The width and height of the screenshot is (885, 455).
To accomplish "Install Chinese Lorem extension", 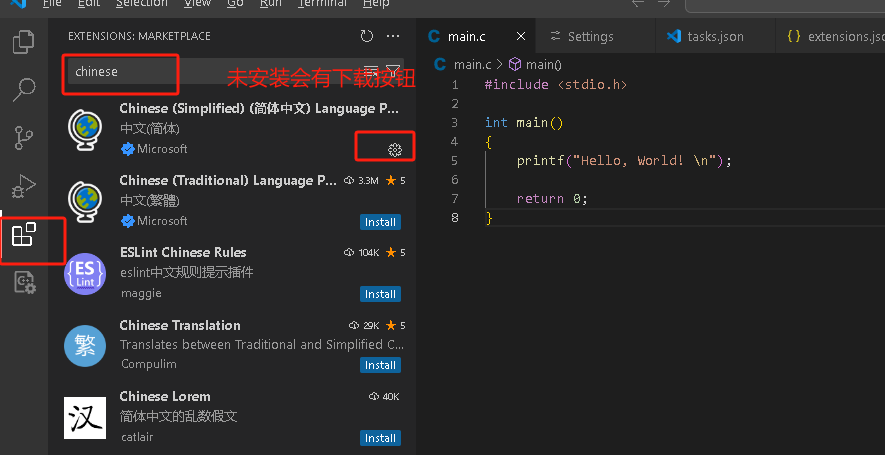I will (x=380, y=438).
